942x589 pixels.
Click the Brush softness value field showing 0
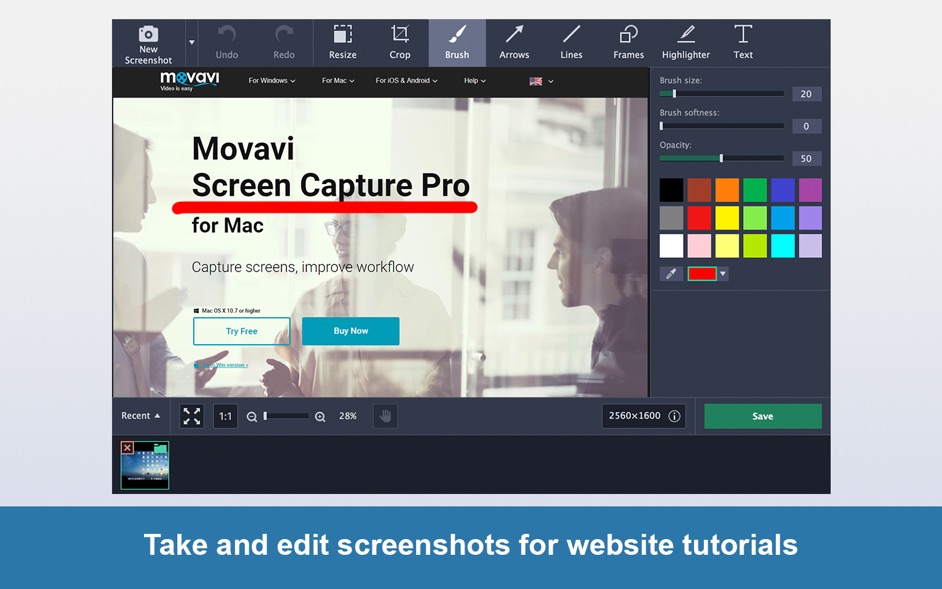click(x=806, y=126)
